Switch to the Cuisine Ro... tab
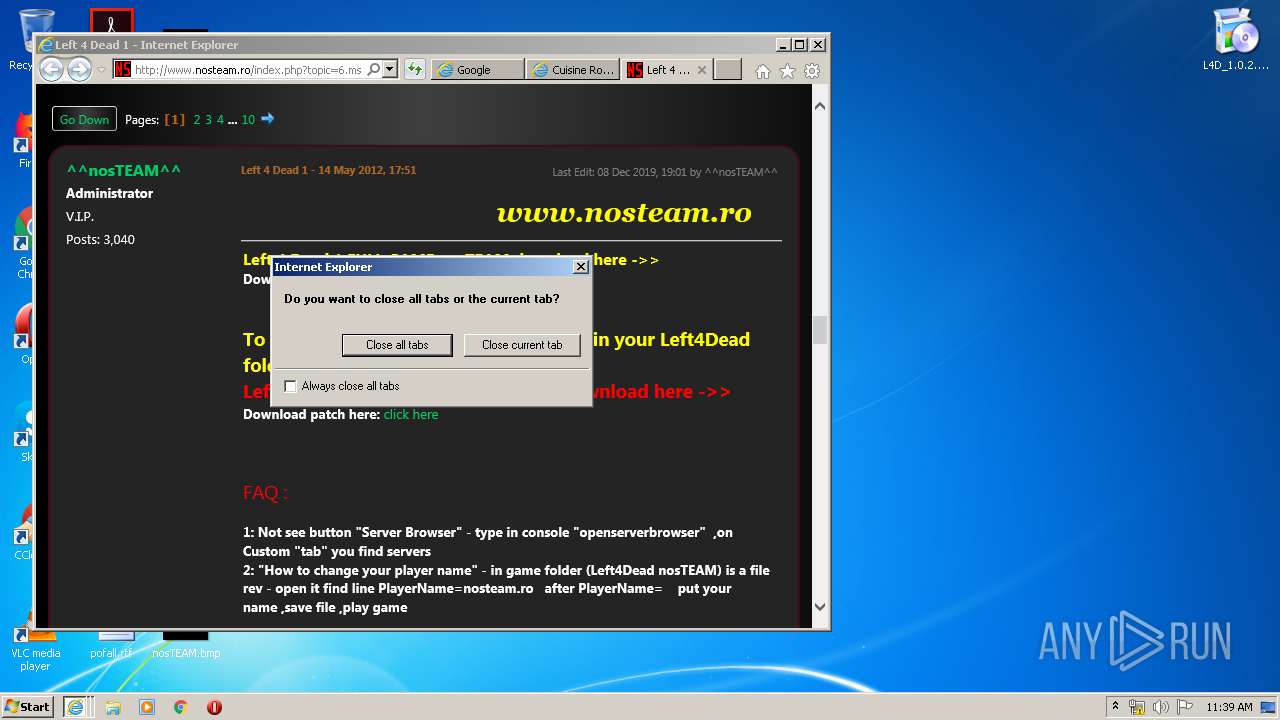 pyautogui.click(x=574, y=70)
